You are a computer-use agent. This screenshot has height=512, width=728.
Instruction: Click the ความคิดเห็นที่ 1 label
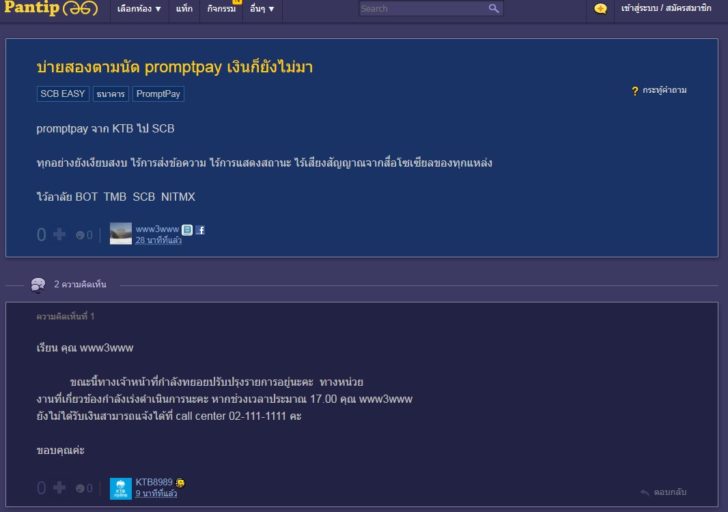point(65,317)
